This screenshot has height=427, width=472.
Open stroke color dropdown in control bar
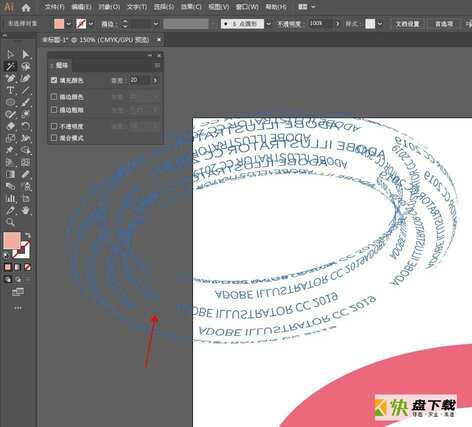click(91, 24)
